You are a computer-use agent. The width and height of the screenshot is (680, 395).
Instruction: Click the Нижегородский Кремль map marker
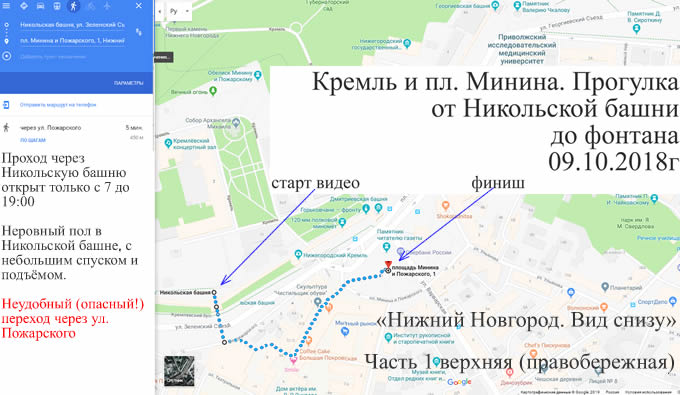click(x=298, y=254)
